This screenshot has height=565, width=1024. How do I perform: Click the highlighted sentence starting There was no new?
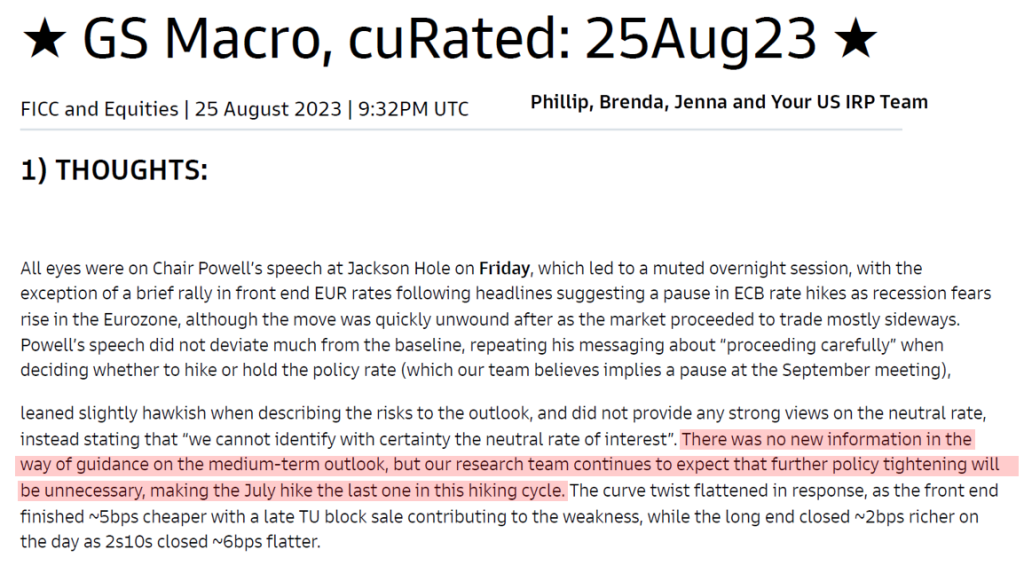click(x=507, y=464)
